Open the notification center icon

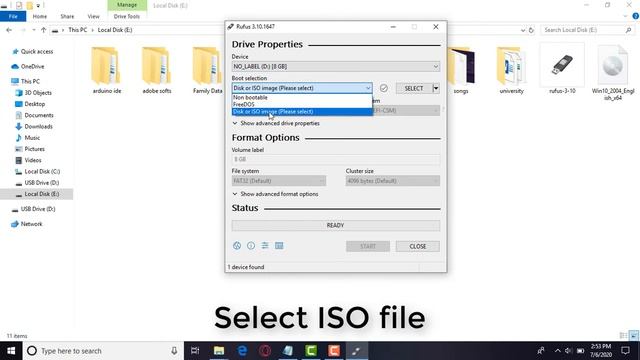coord(625,351)
